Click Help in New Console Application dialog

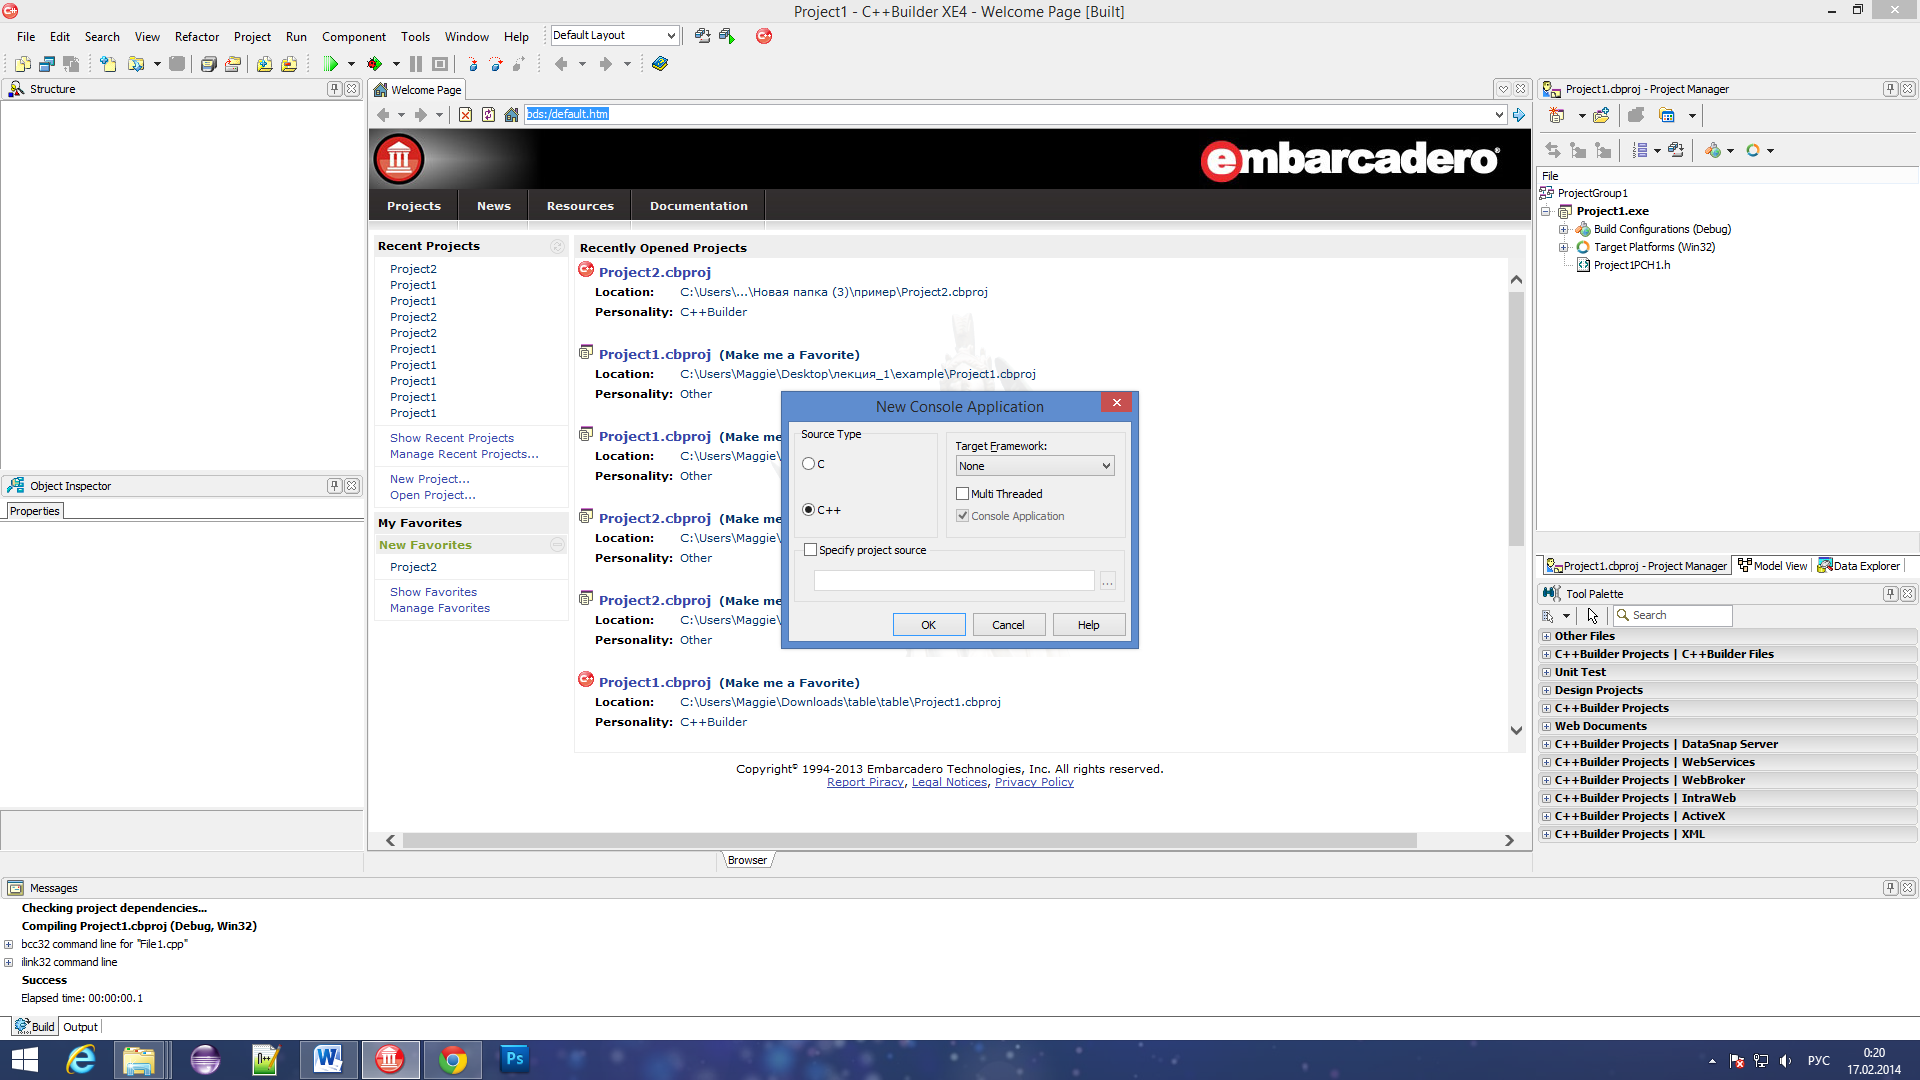(x=1088, y=625)
